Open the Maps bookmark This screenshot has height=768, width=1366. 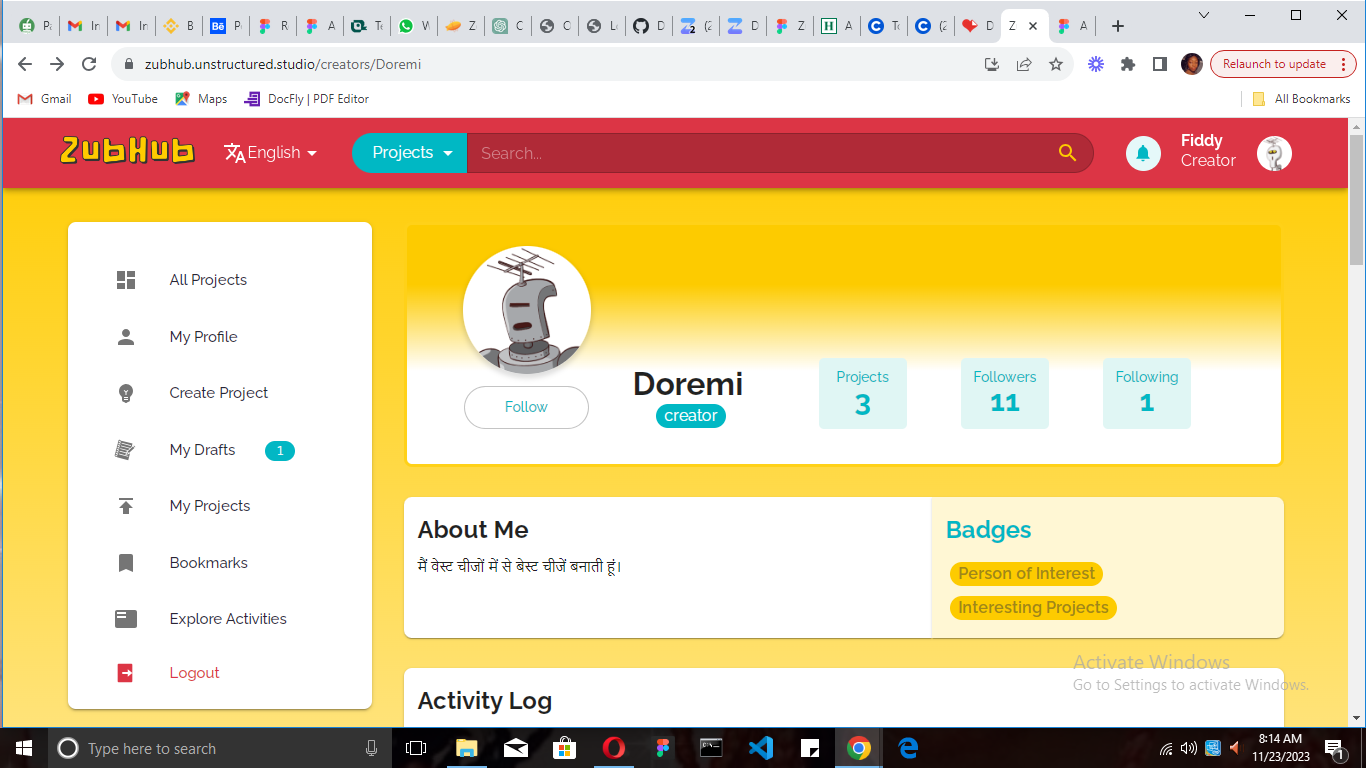[x=201, y=99]
